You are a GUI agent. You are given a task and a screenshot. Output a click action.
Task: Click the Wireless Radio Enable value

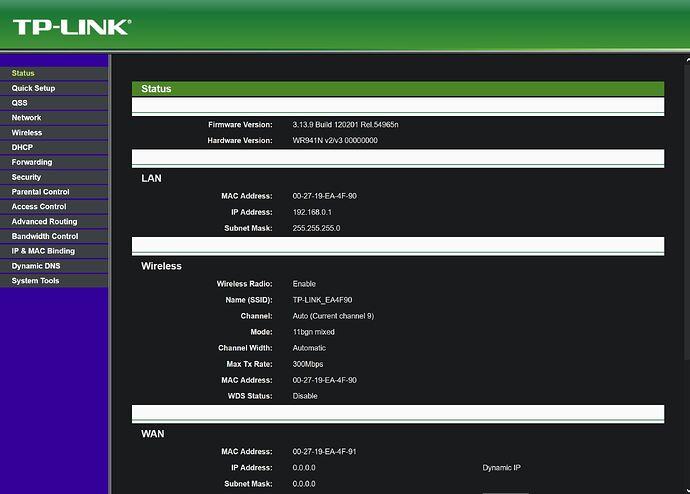tap(304, 284)
